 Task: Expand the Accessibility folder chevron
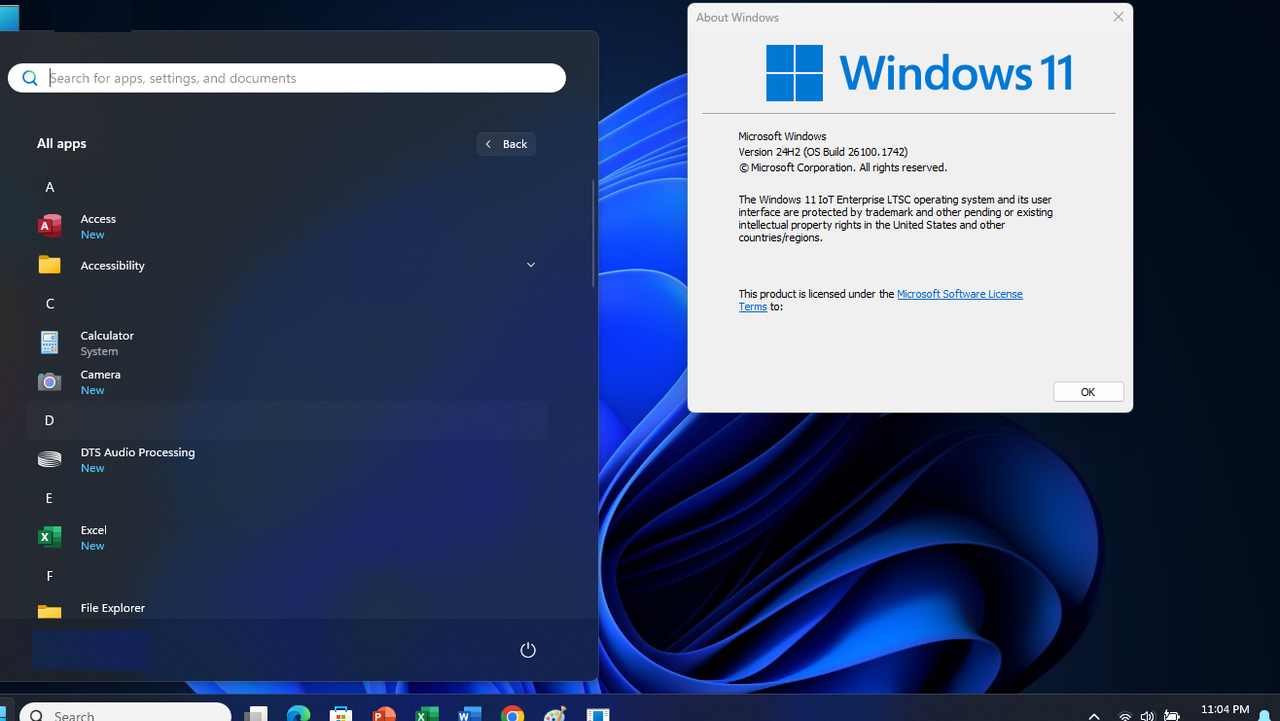tap(531, 265)
